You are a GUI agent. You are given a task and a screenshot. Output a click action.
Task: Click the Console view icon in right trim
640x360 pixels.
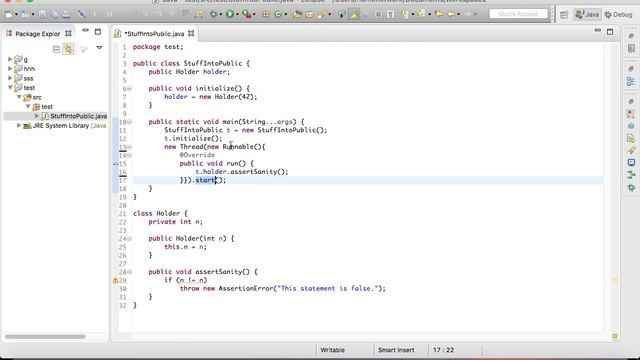631,162
